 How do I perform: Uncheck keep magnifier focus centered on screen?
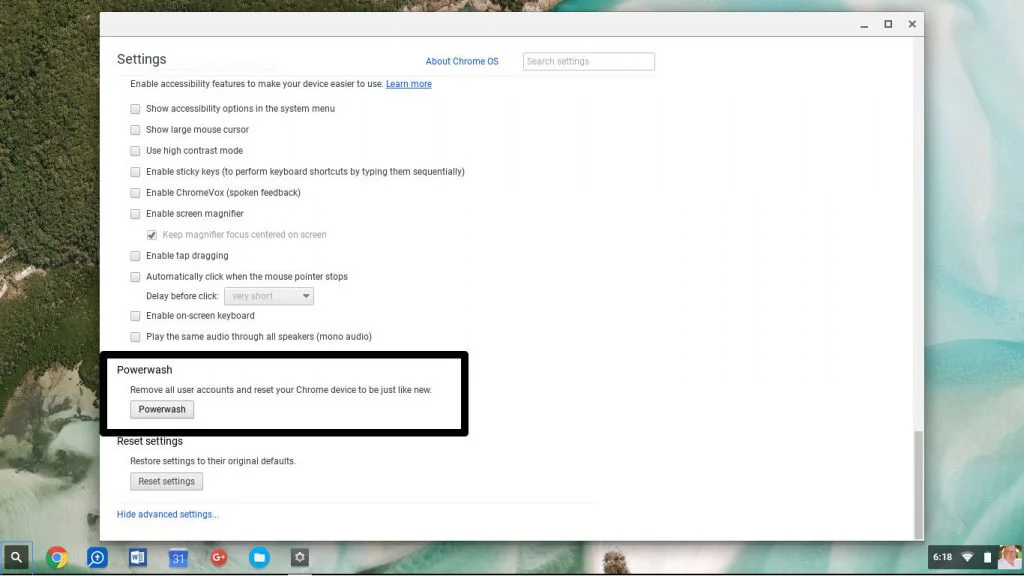pyautogui.click(x=151, y=234)
